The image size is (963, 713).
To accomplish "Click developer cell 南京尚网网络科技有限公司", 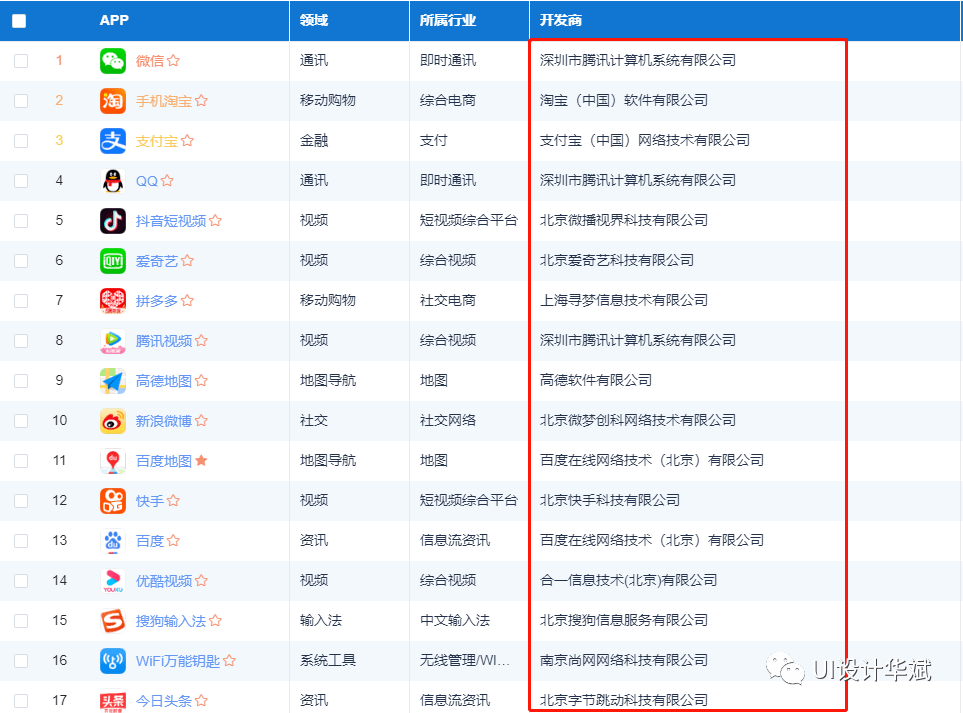I will tap(623, 660).
